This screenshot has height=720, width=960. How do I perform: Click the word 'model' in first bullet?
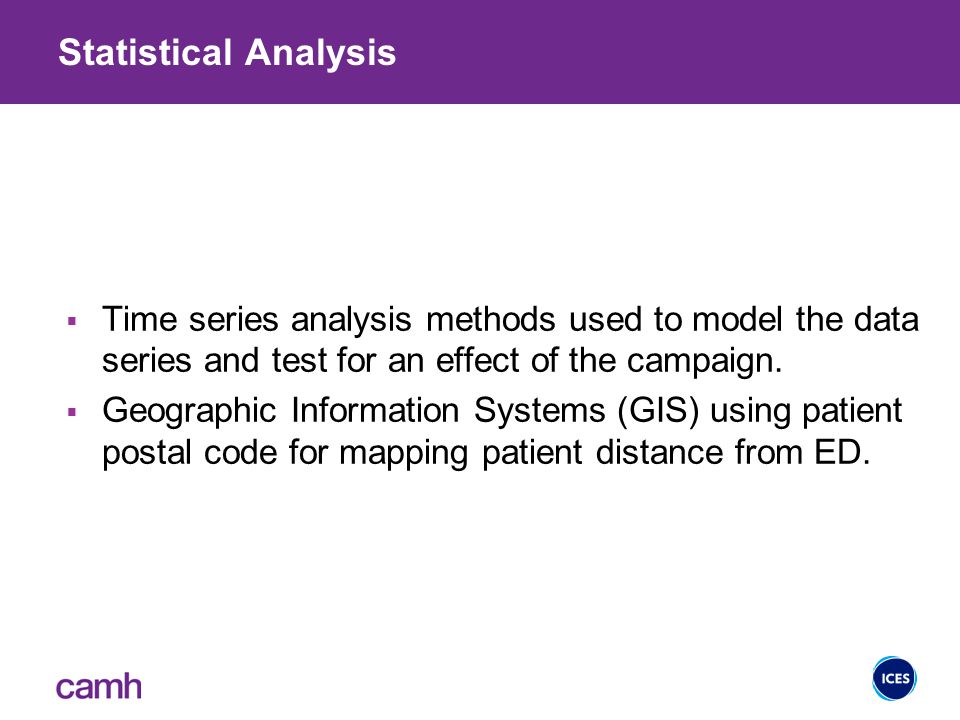[738, 319]
